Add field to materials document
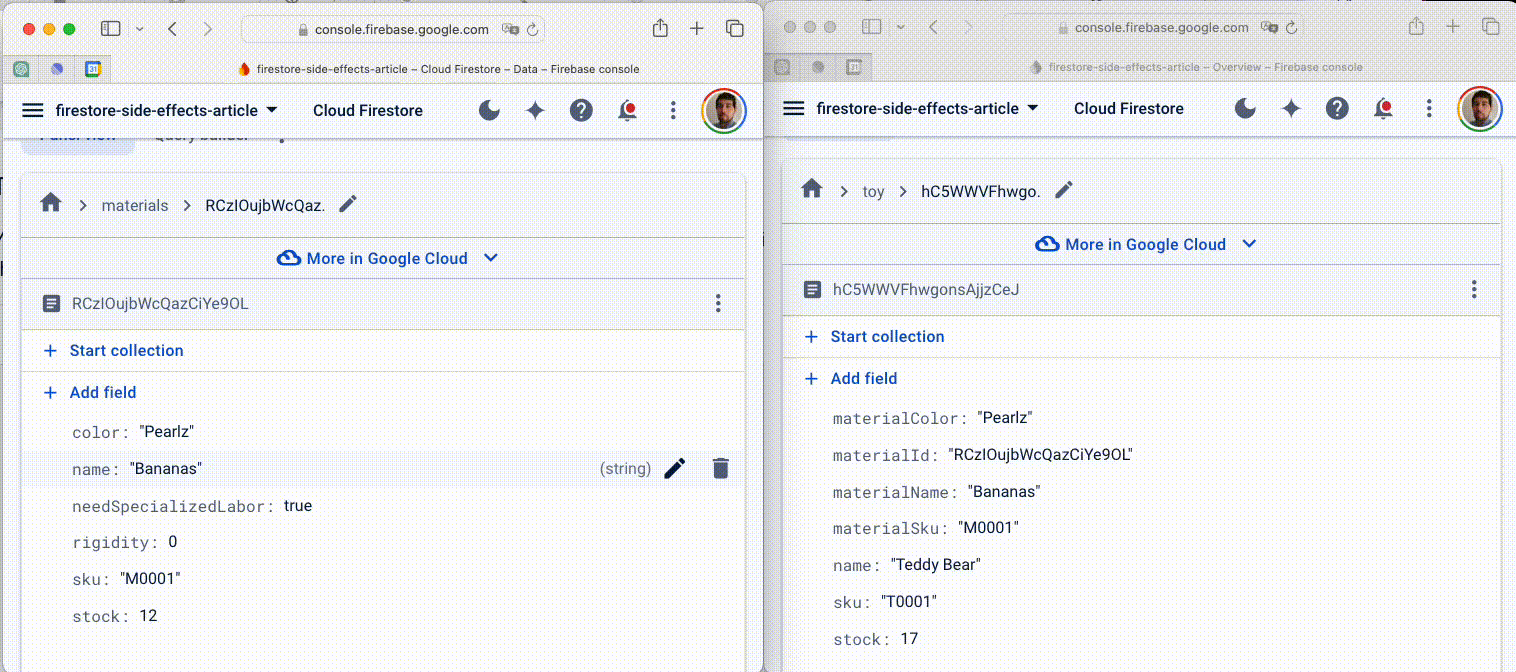 (x=90, y=393)
